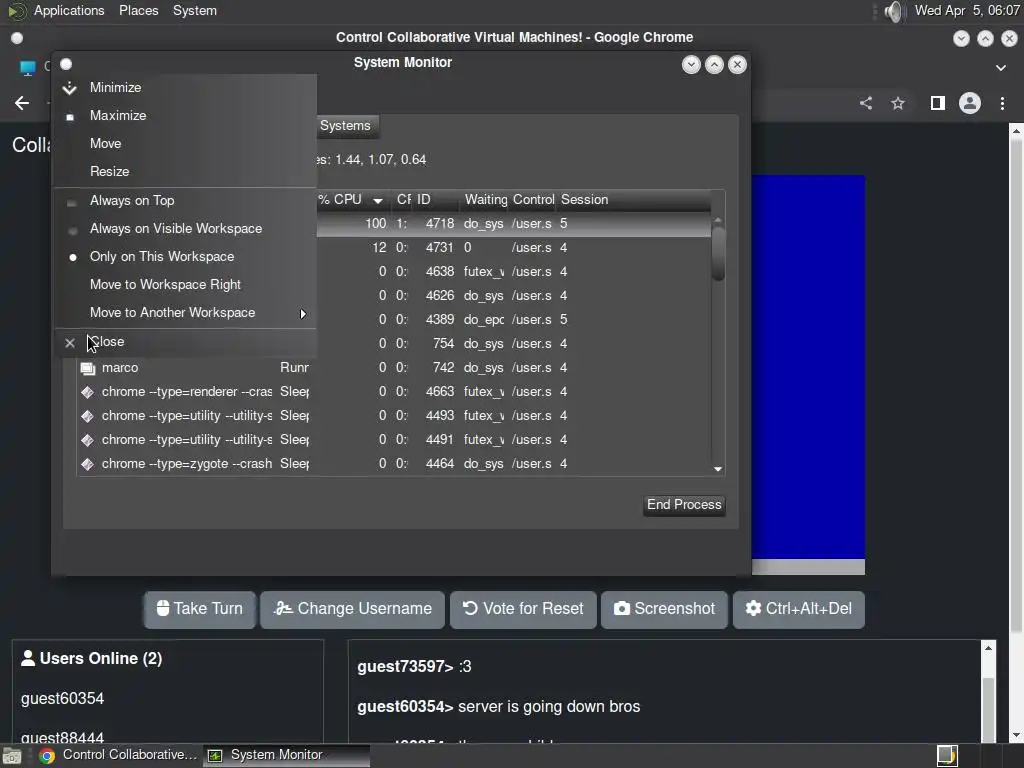This screenshot has width=1024, height=768.
Task: Send Ctrl+Alt+Del to the VM
Action: pos(799,609)
